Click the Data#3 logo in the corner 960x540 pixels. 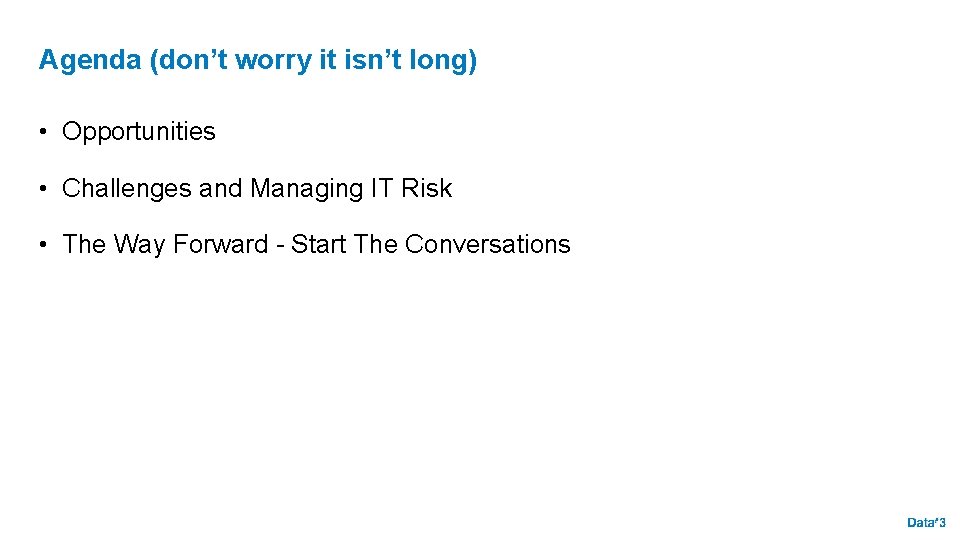click(x=926, y=522)
